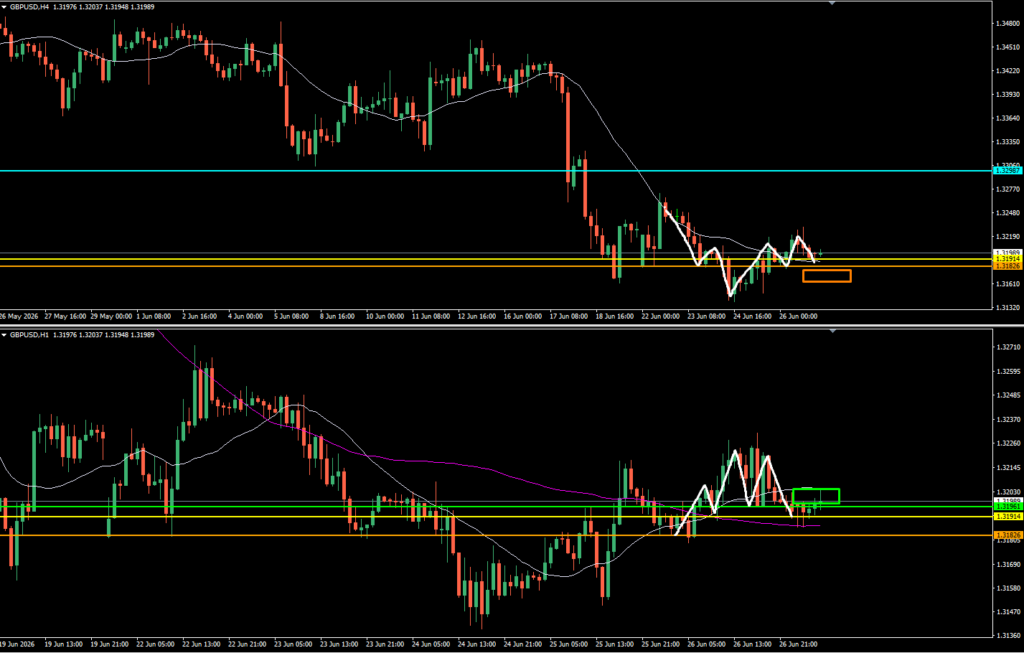Open the GBPUSD,H1 chart menu arrow
Screen dimensions: 1024x653
(x=4, y=335)
